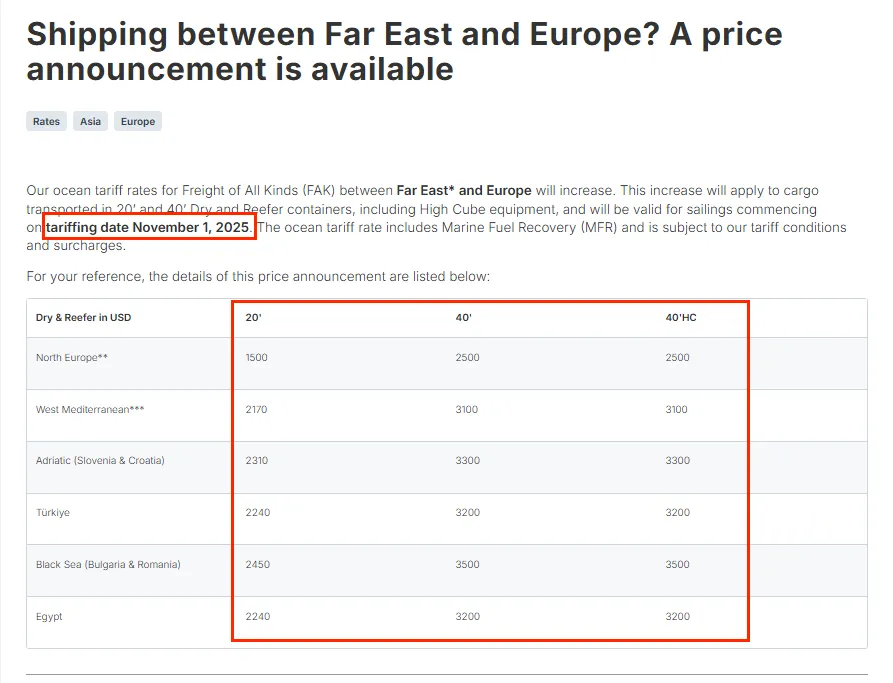
Task: Select the 40' column header
Action: (463, 317)
